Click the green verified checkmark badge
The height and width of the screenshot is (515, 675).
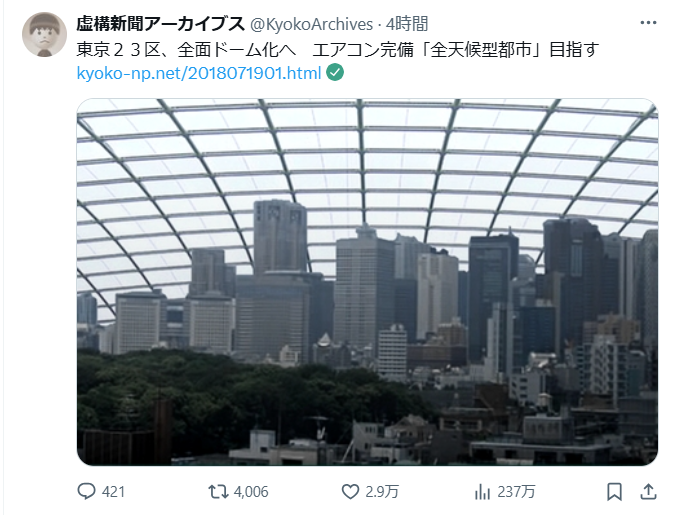coord(335,72)
